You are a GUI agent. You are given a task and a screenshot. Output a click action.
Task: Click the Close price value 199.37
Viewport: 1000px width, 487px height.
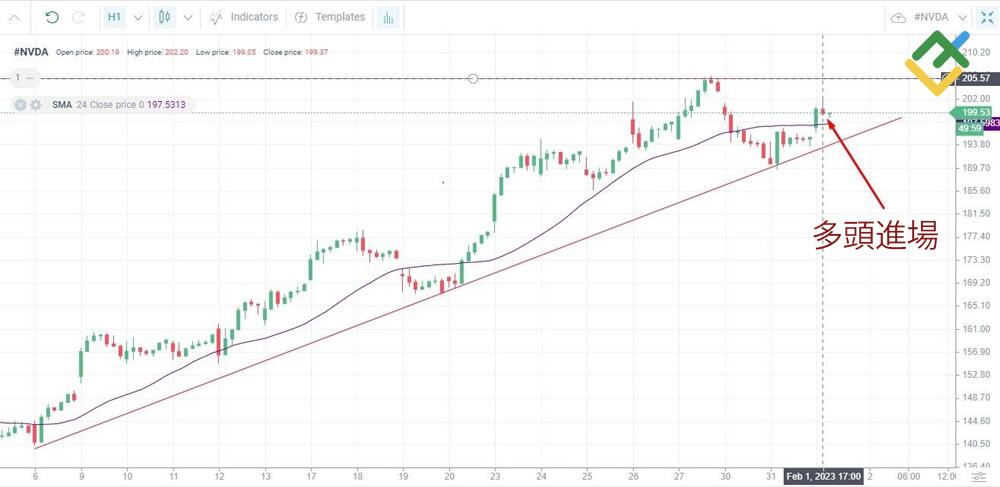pos(316,52)
